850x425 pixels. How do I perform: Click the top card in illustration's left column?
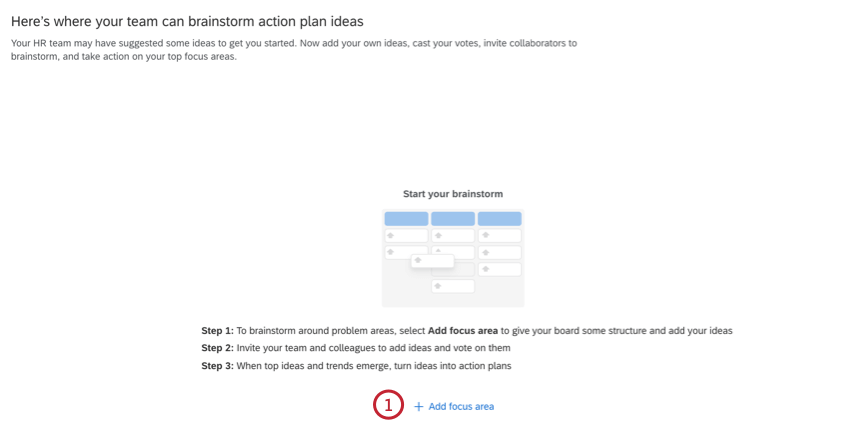click(x=406, y=236)
